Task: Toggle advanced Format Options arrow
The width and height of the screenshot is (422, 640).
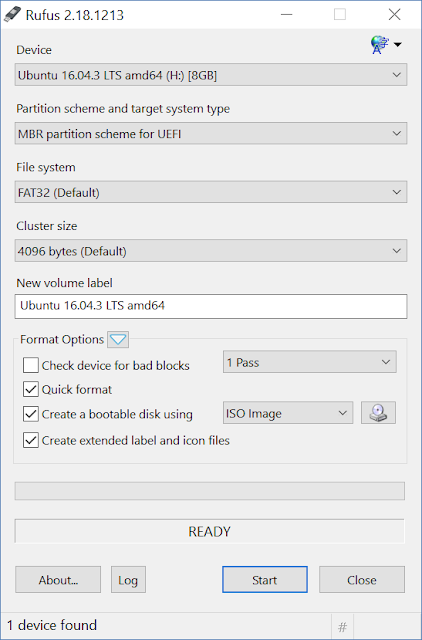Action: 118,339
